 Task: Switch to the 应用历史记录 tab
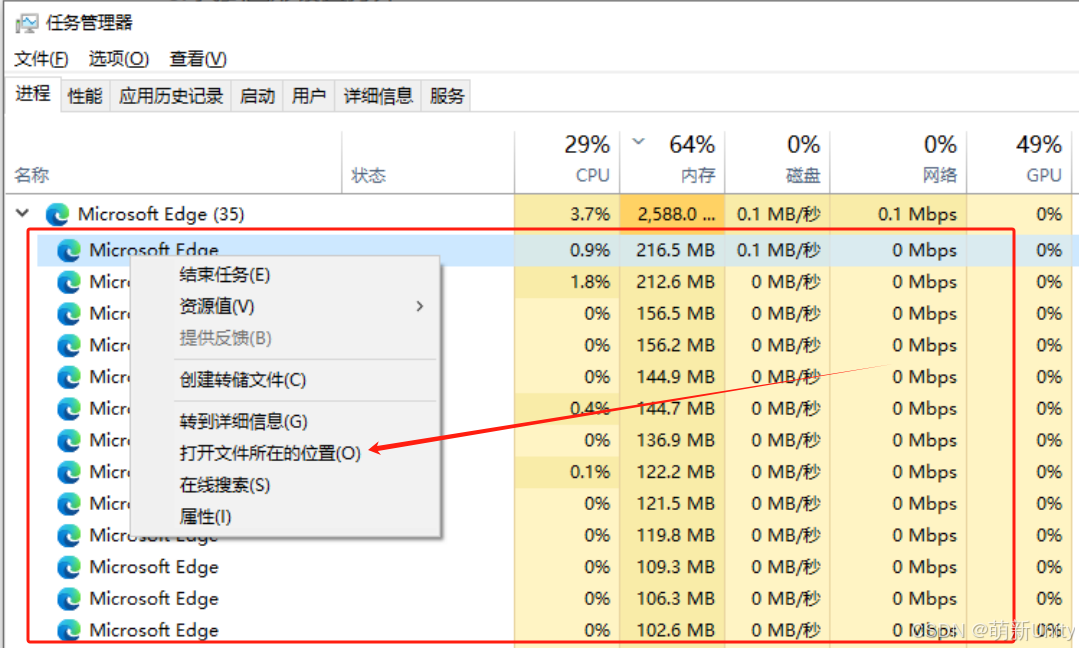[x=171, y=96]
